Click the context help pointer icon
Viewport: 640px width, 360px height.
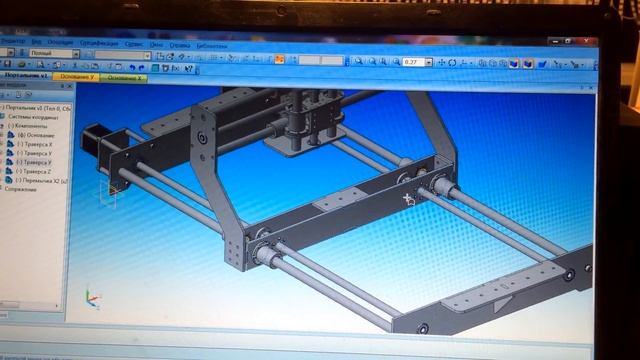(x=188, y=69)
